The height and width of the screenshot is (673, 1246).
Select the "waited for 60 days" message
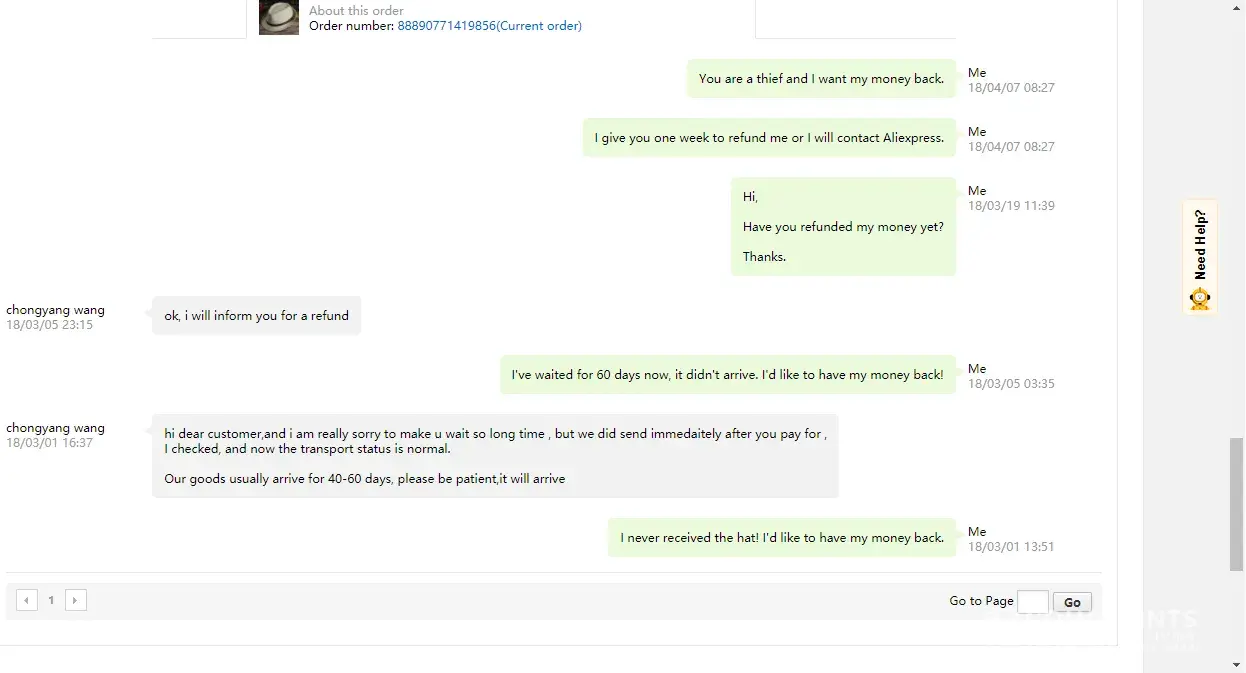click(x=727, y=375)
